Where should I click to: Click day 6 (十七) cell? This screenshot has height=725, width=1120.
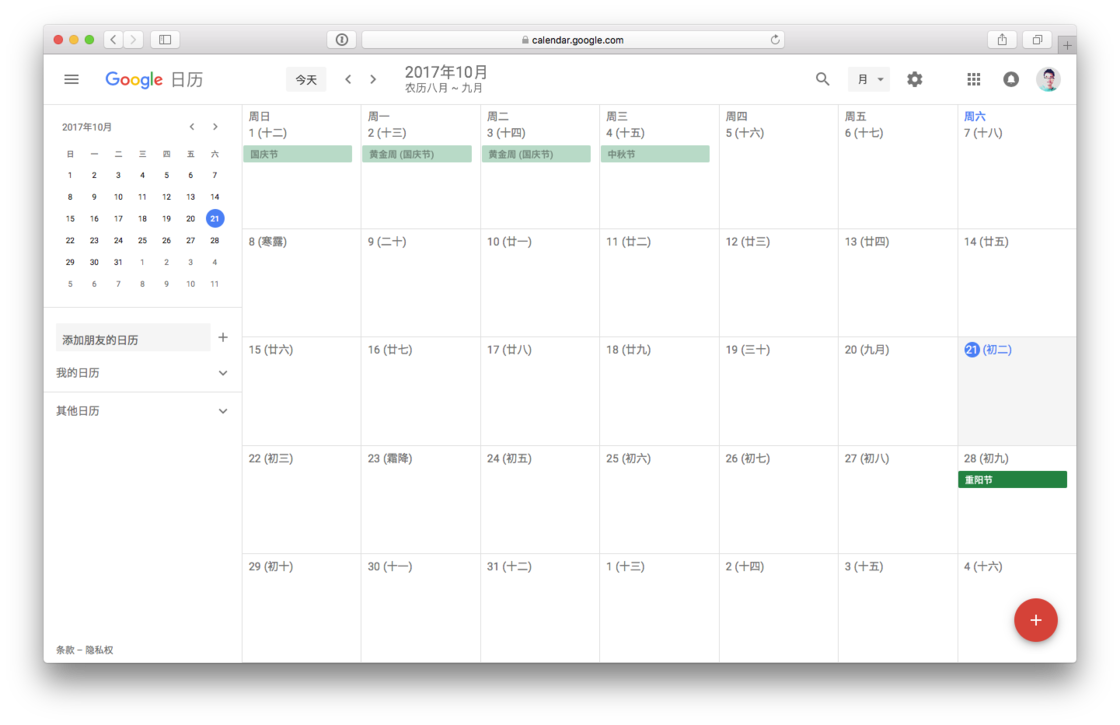(x=898, y=167)
